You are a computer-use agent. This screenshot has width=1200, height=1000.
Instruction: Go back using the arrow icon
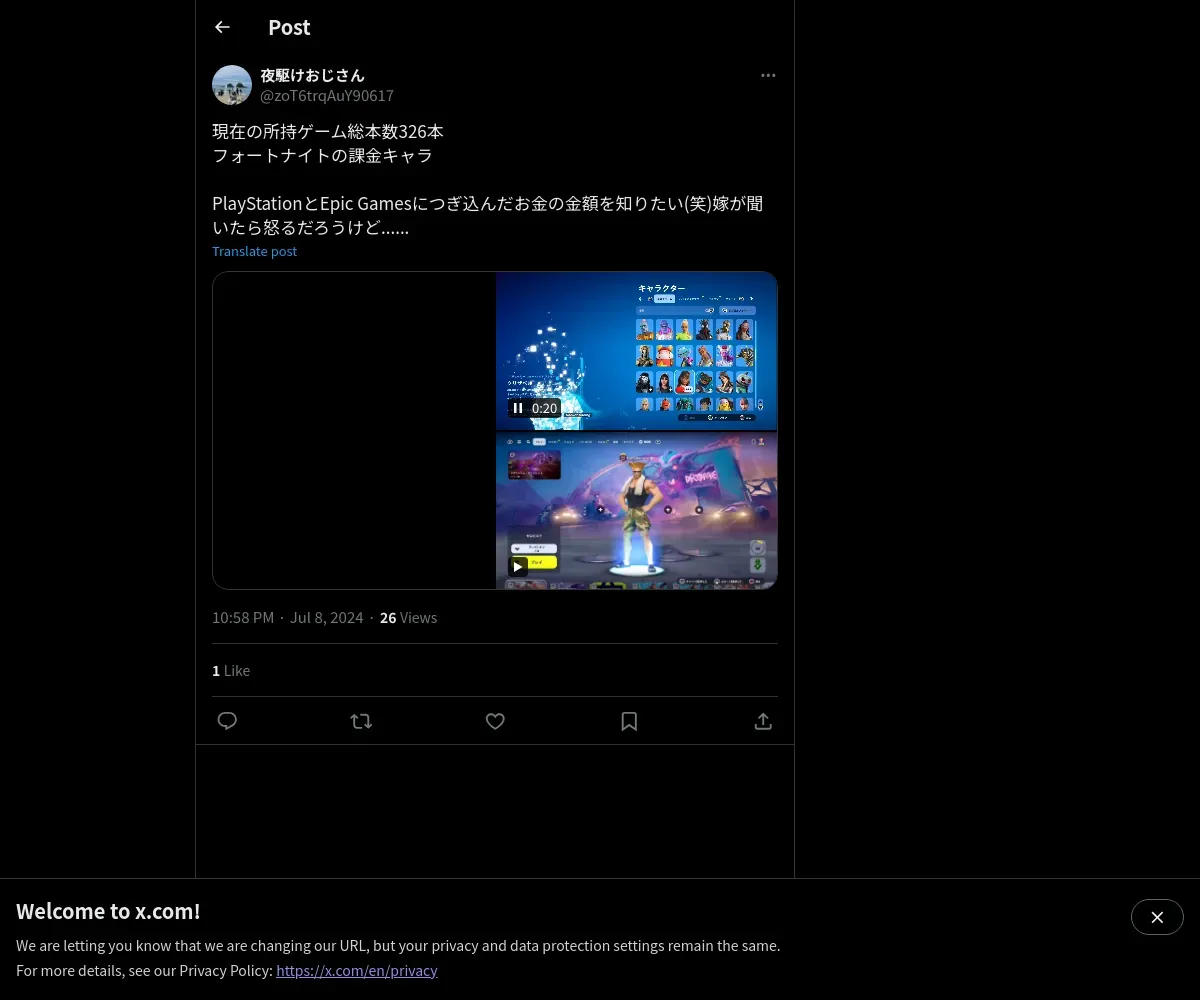222,27
